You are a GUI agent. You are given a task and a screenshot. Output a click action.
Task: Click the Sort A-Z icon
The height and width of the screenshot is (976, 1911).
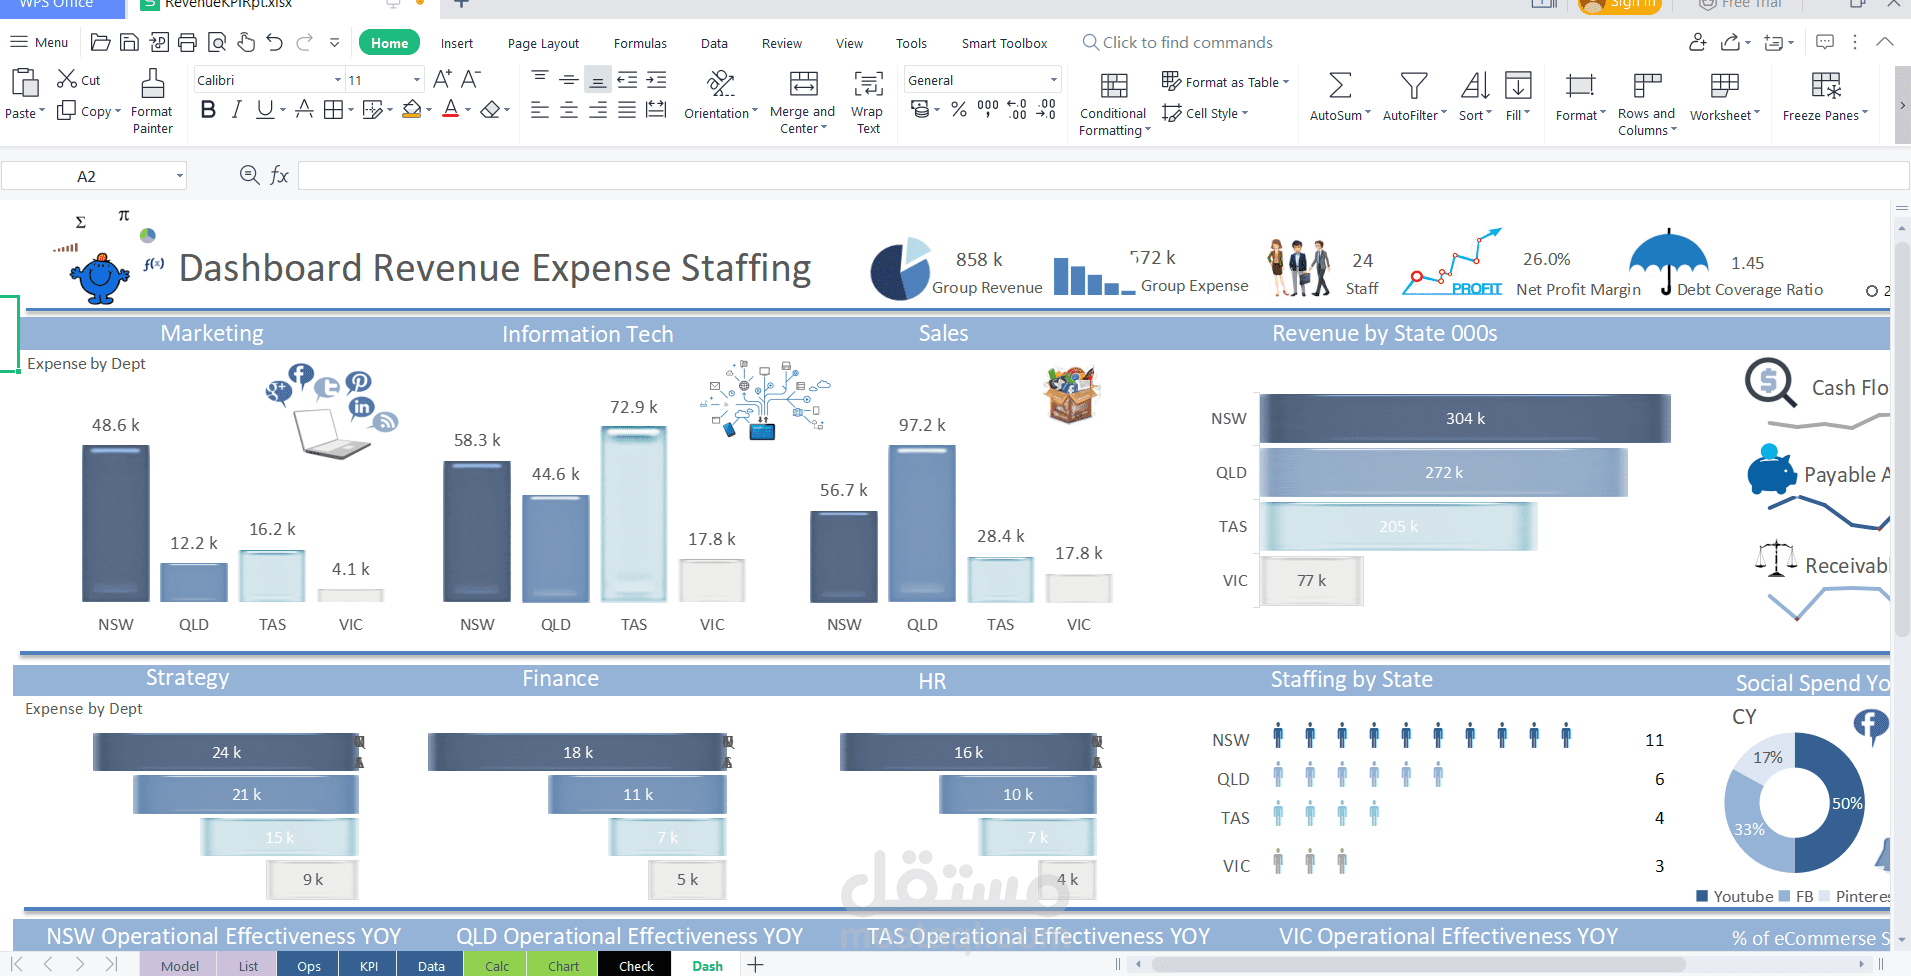click(1475, 86)
